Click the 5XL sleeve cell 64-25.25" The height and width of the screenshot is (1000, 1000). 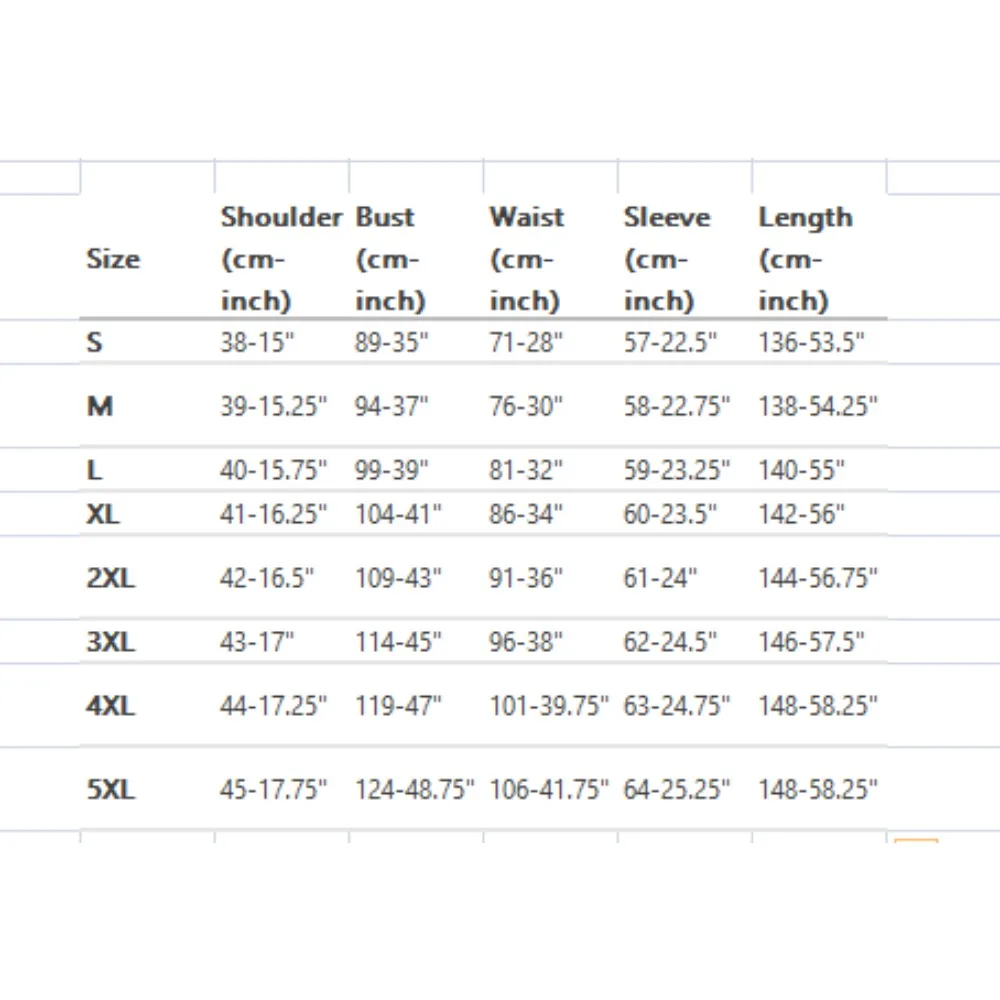click(677, 790)
